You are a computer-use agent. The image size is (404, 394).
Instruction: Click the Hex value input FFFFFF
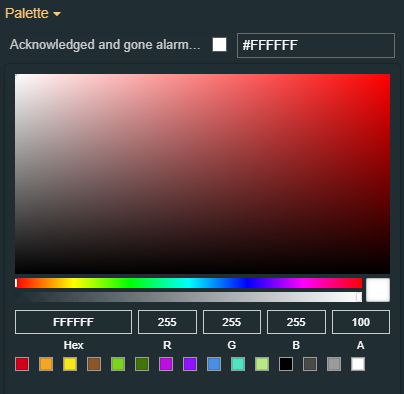73,322
